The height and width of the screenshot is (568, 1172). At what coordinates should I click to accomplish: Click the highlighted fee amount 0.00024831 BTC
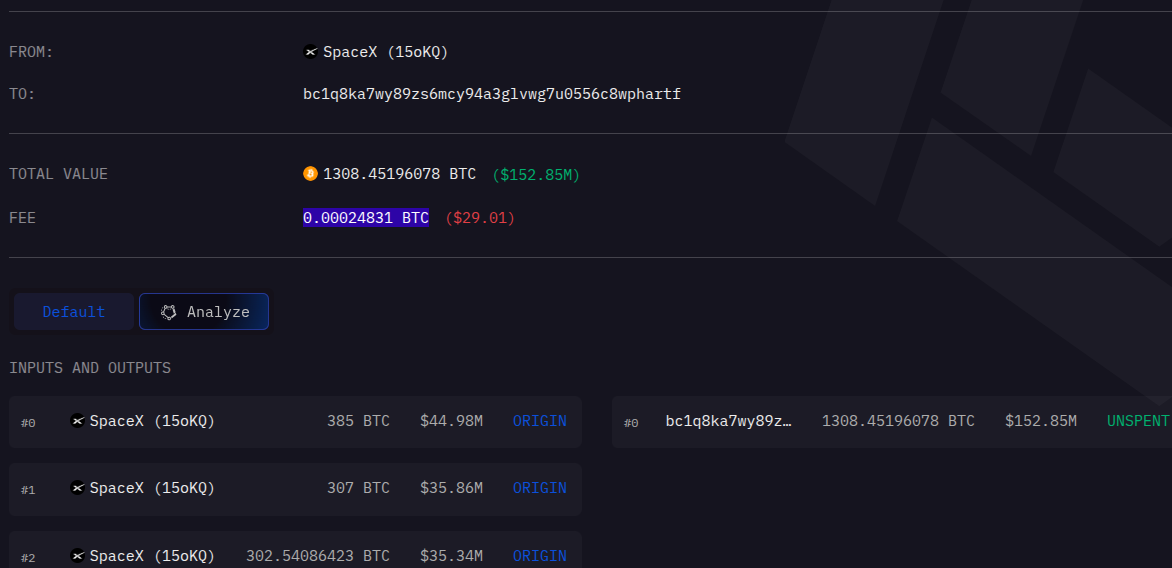point(366,217)
